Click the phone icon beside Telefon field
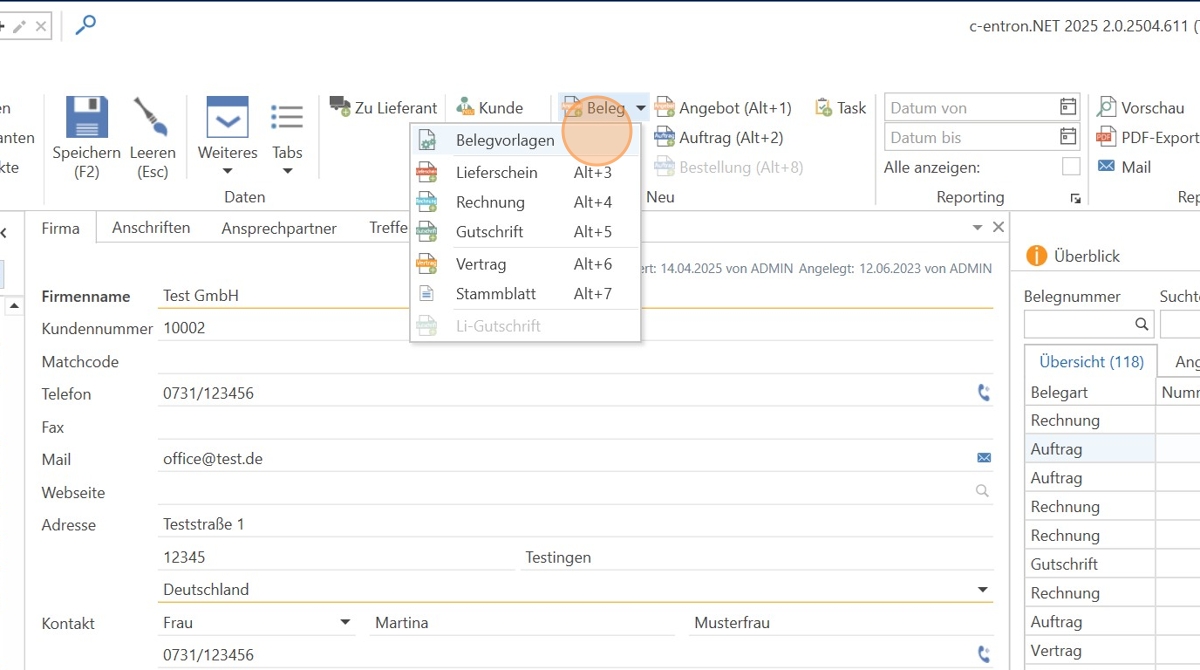This screenshot has height=670, width=1200. (x=983, y=393)
